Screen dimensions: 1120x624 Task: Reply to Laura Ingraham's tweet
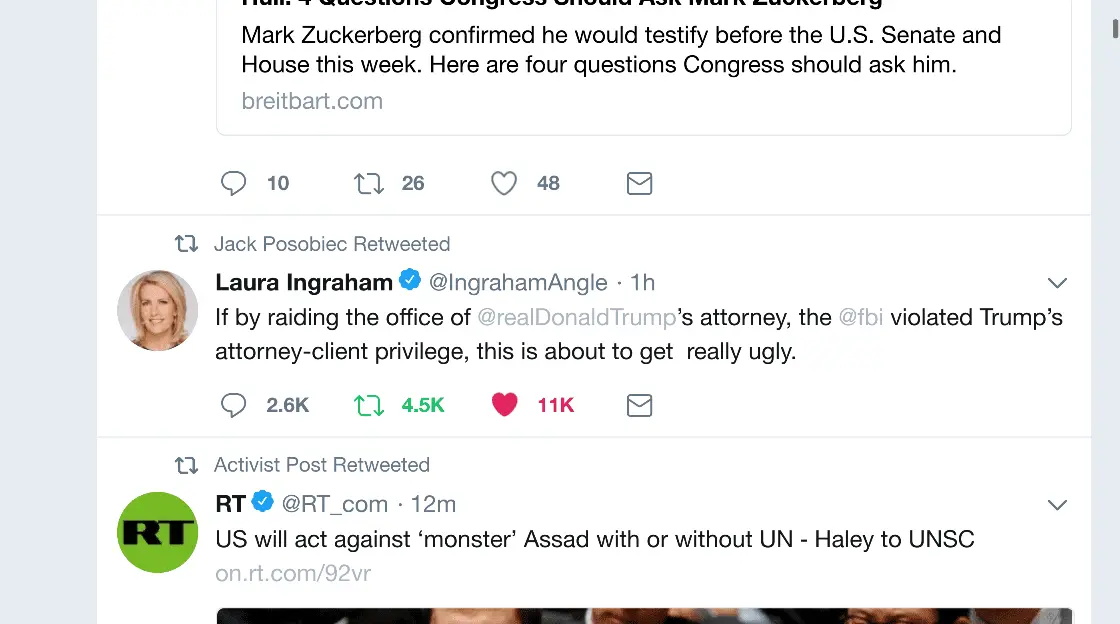click(234, 405)
